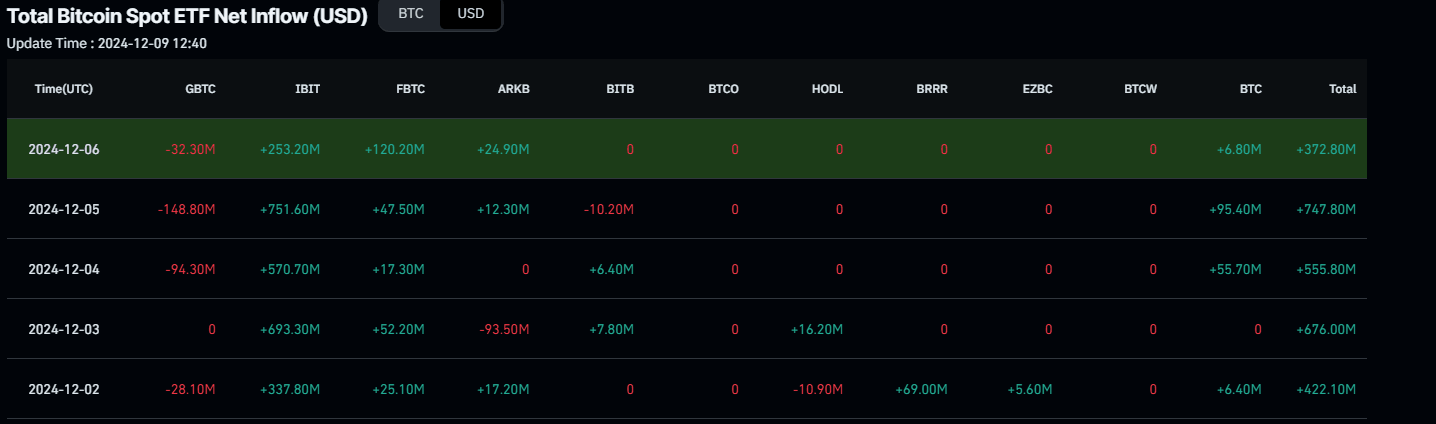Select the USD toggle option
The image size is (1436, 424).
[x=470, y=14]
